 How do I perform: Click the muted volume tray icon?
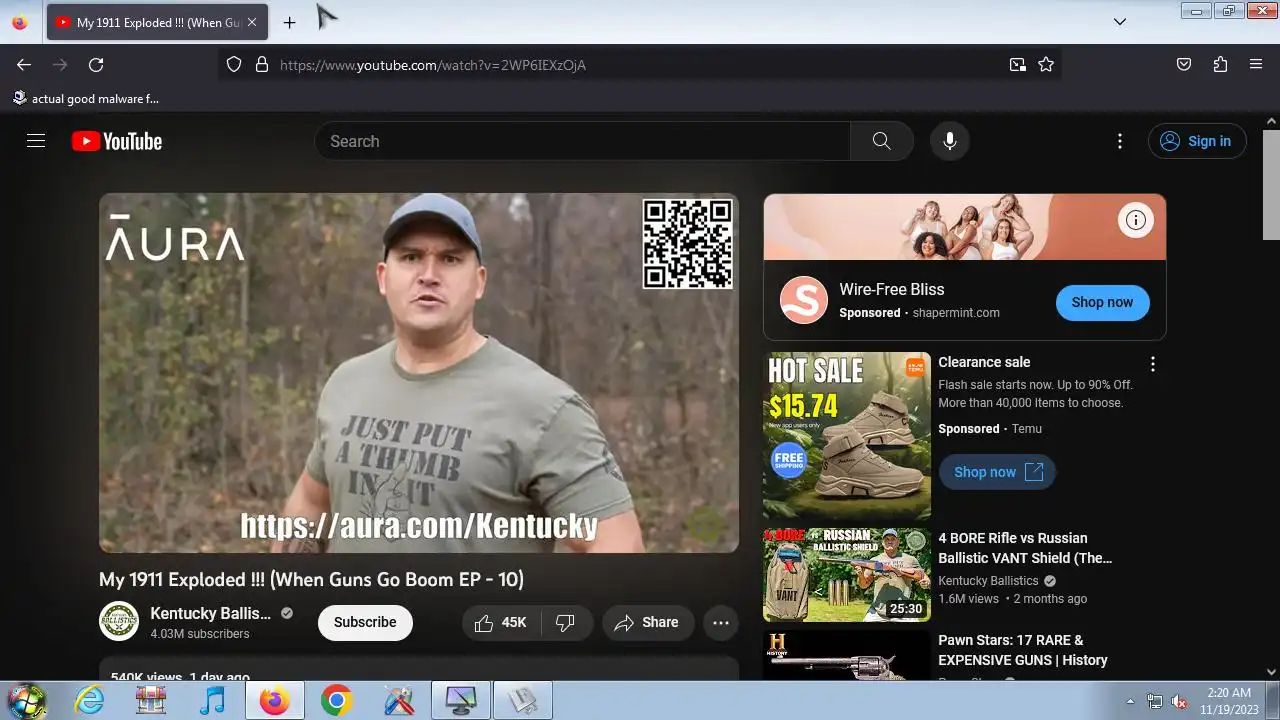tap(1179, 701)
